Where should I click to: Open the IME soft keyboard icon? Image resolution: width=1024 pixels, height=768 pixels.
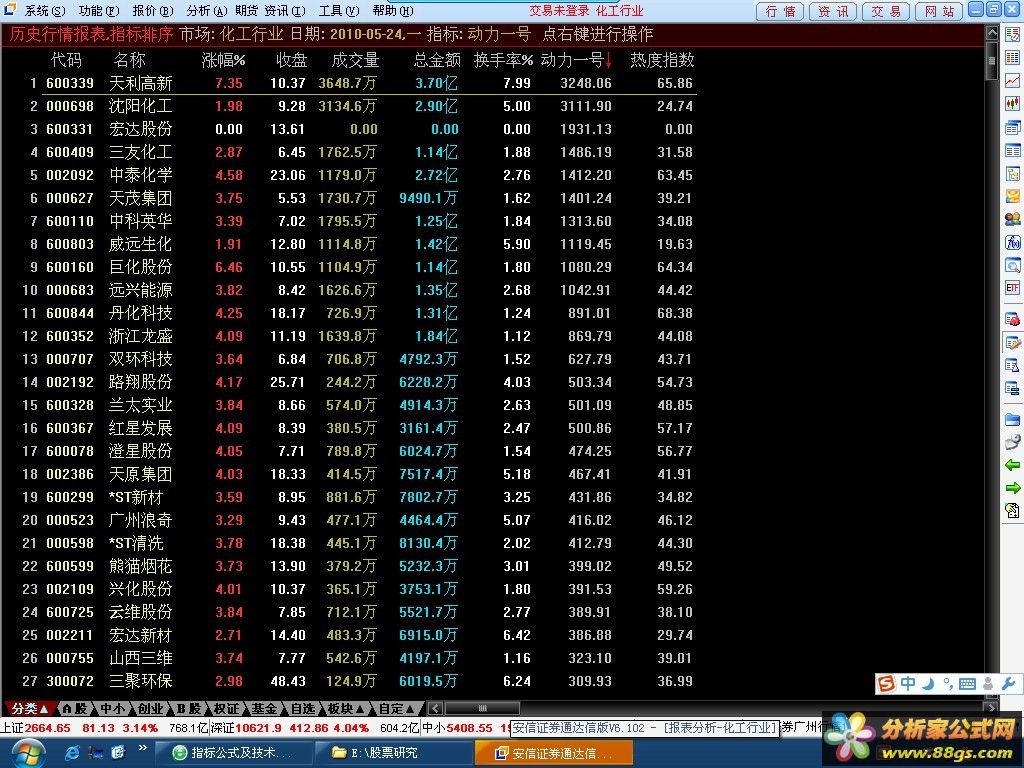tap(968, 684)
